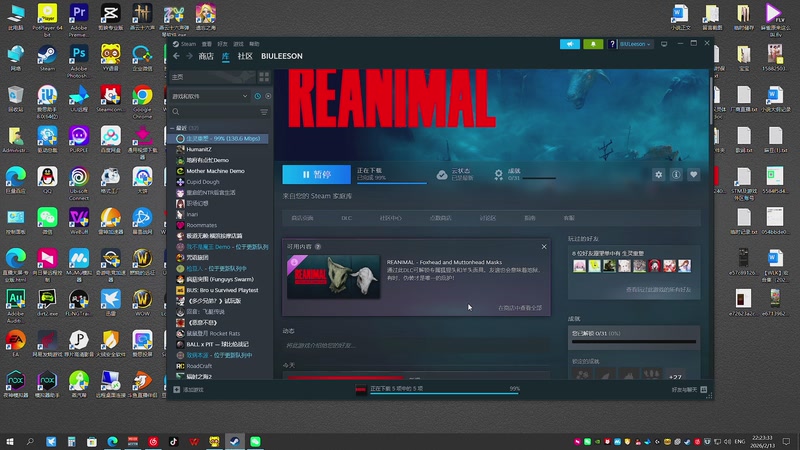This screenshot has width=800, height=450.
Task: Select BALL x PIT in library list
Action: point(219,344)
